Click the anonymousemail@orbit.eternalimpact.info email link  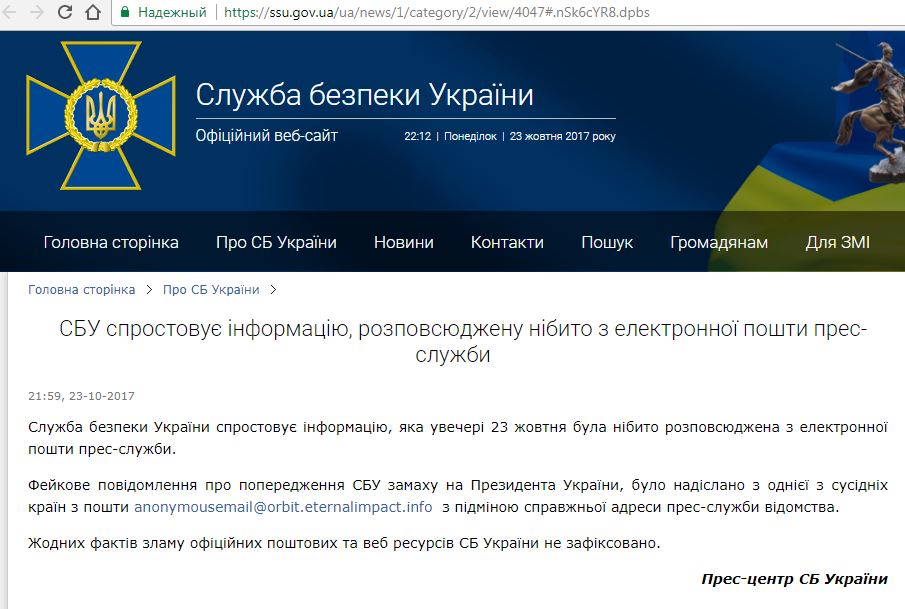click(x=284, y=507)
